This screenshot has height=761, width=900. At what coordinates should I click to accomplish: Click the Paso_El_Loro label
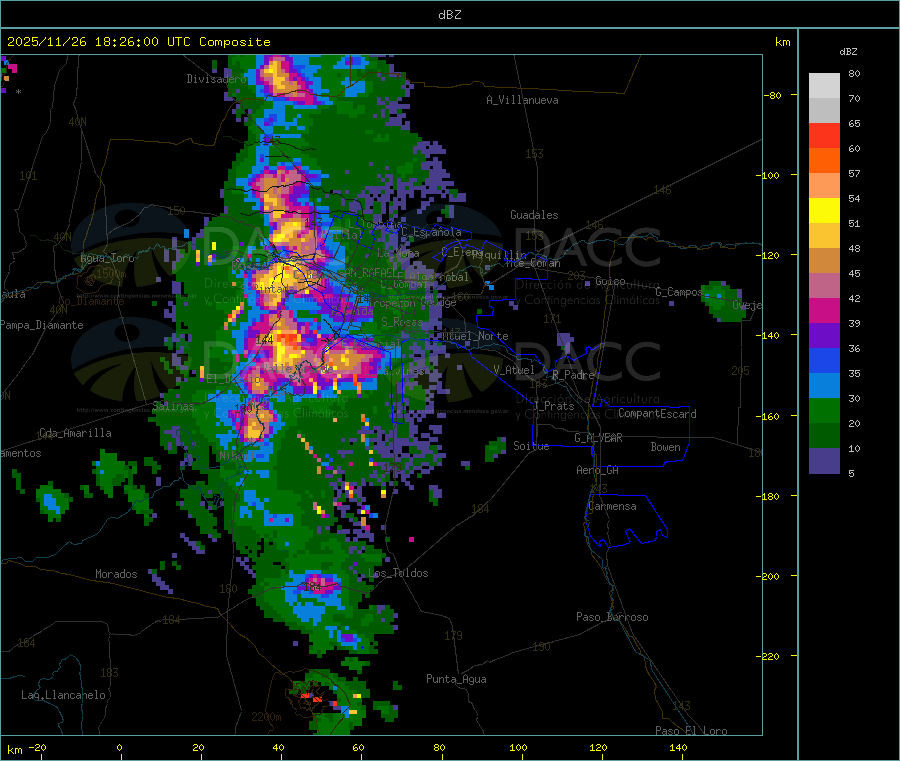(x=691, y=731)
